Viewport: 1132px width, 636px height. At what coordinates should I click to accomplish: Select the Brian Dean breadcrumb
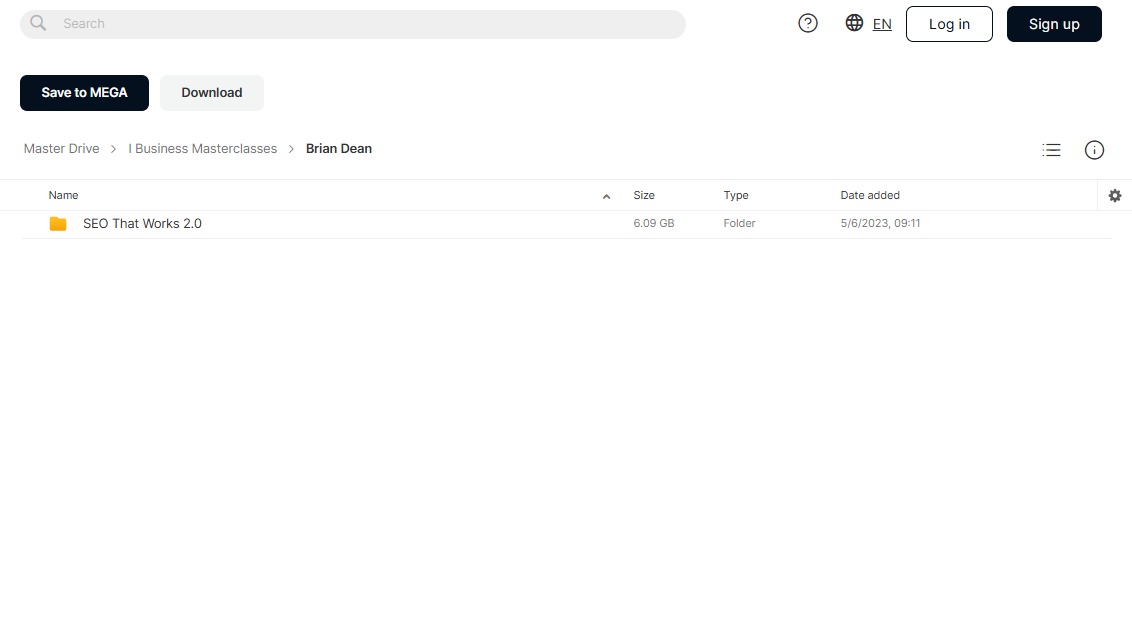(339, 149)
